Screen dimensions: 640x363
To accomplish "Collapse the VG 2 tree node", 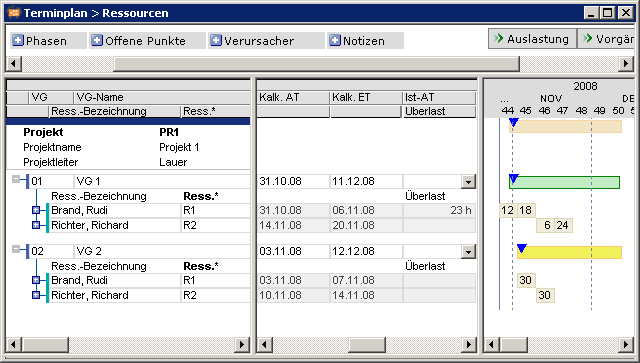I will point(16,249).
